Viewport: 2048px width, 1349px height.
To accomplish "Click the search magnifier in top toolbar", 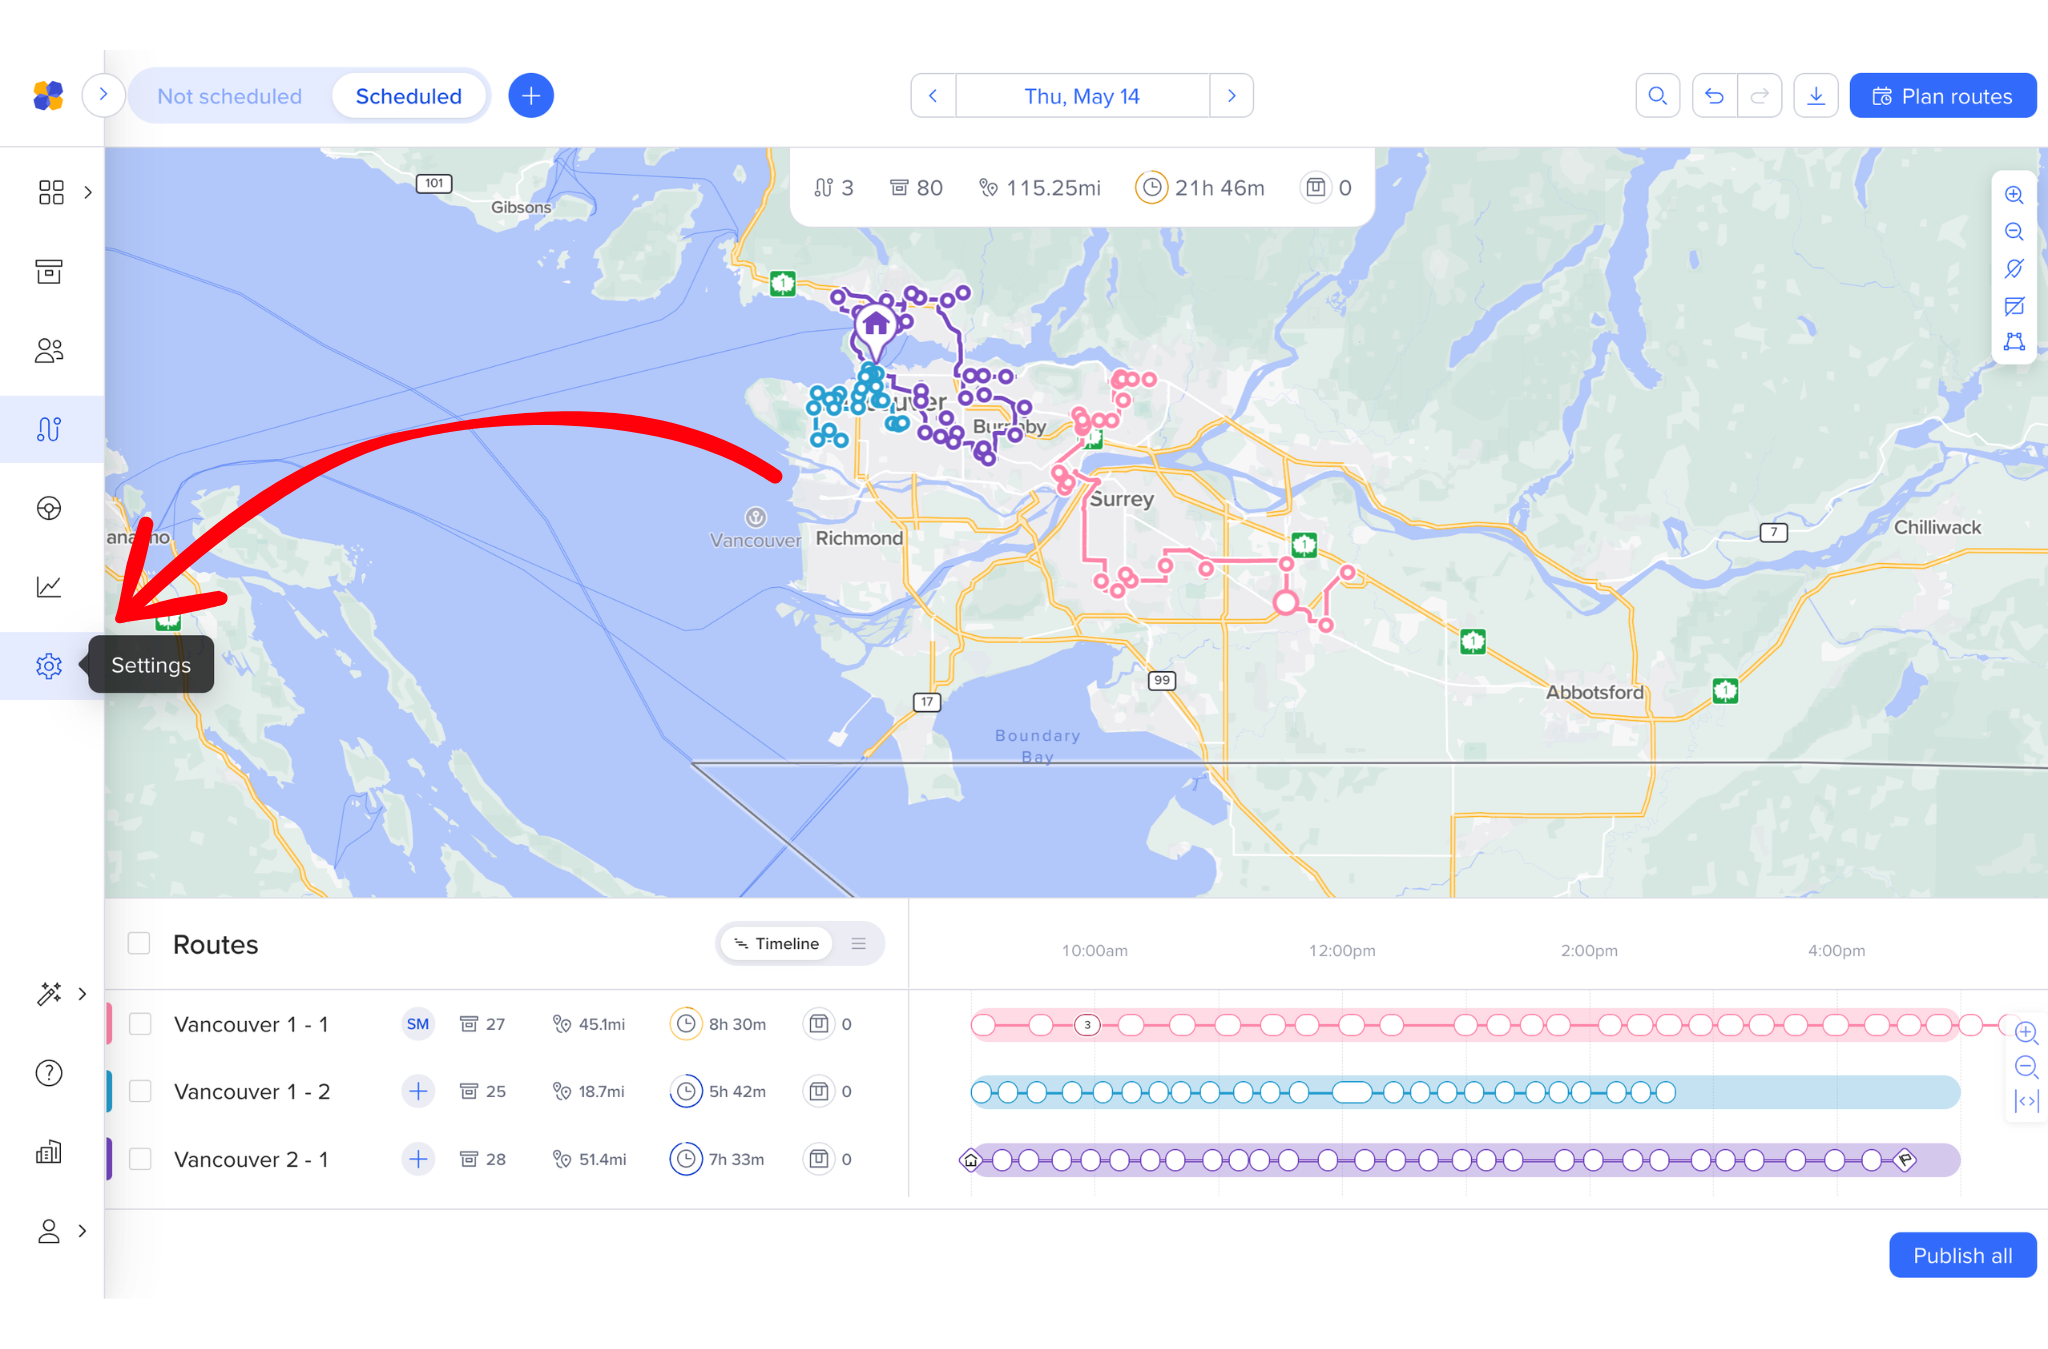I will [x=1657, y=96].
